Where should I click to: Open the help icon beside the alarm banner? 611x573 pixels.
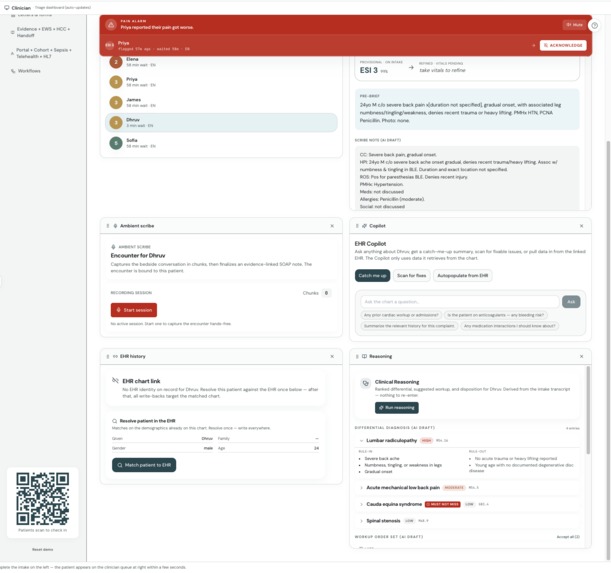click(x=594, y=25)
